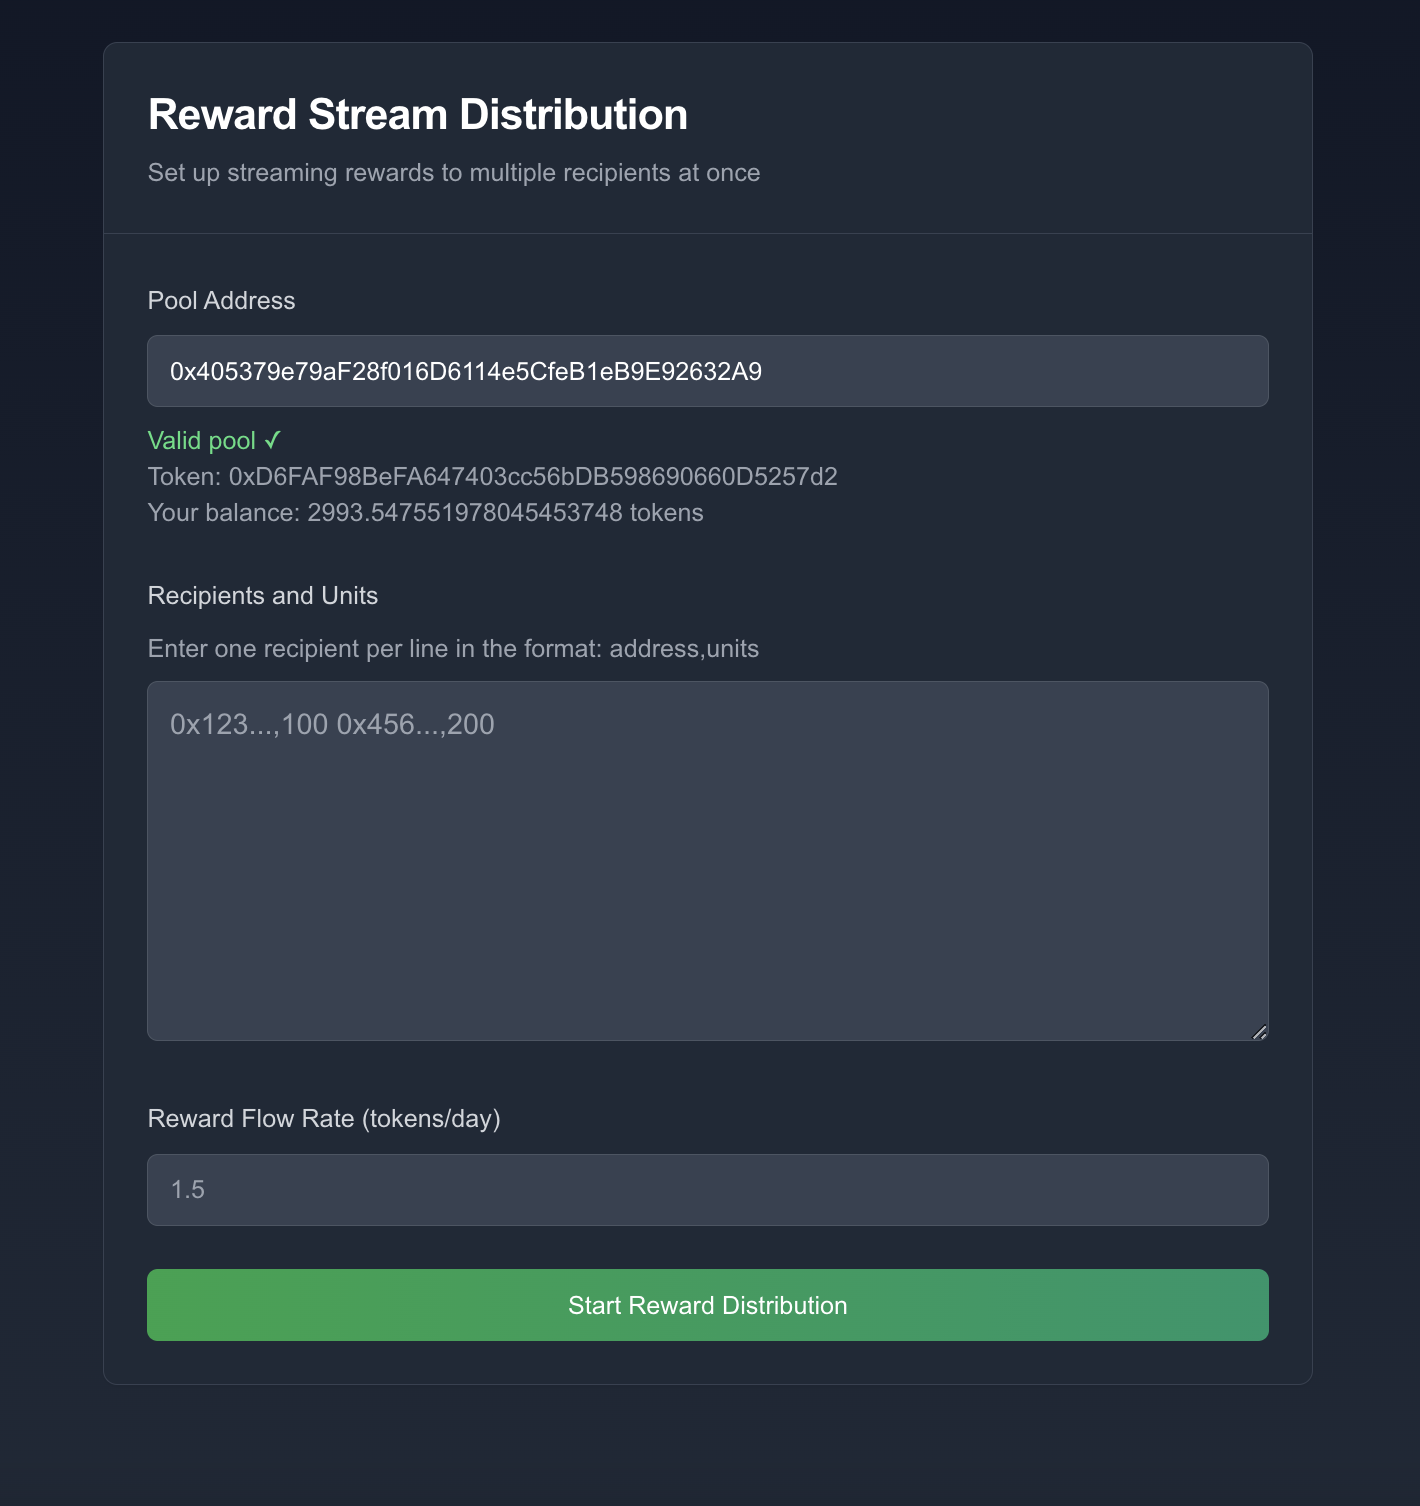This screenshot has width=1420, height=1506.
Task: Select the Pool Address input field
Action: pyautogui.click(x=707, y=371)
